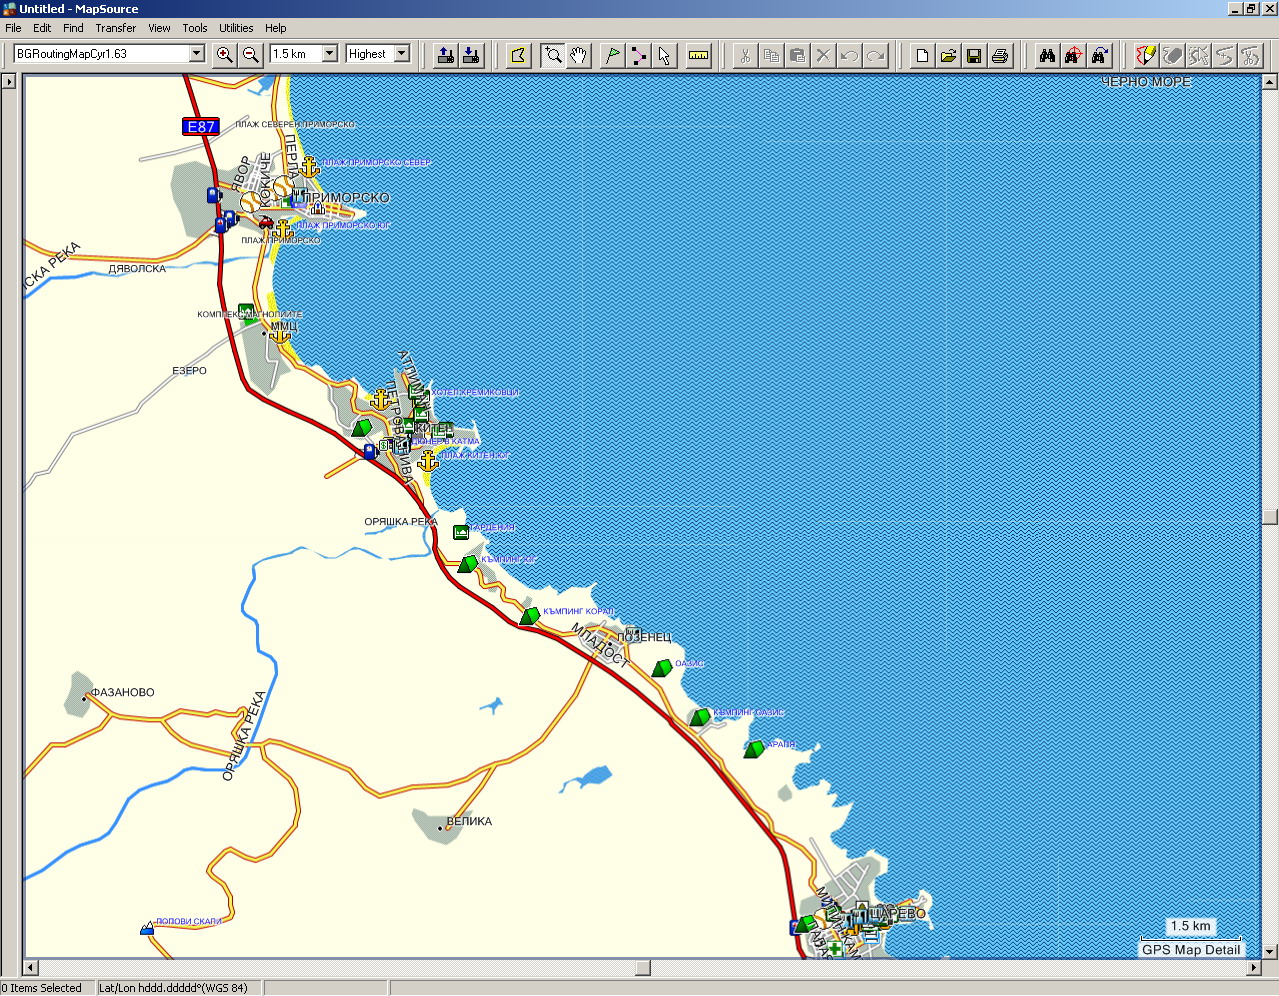Select the Hand pan tool
The width and height of the screenshot is (1279, 996).
click(x=579, y=55)
